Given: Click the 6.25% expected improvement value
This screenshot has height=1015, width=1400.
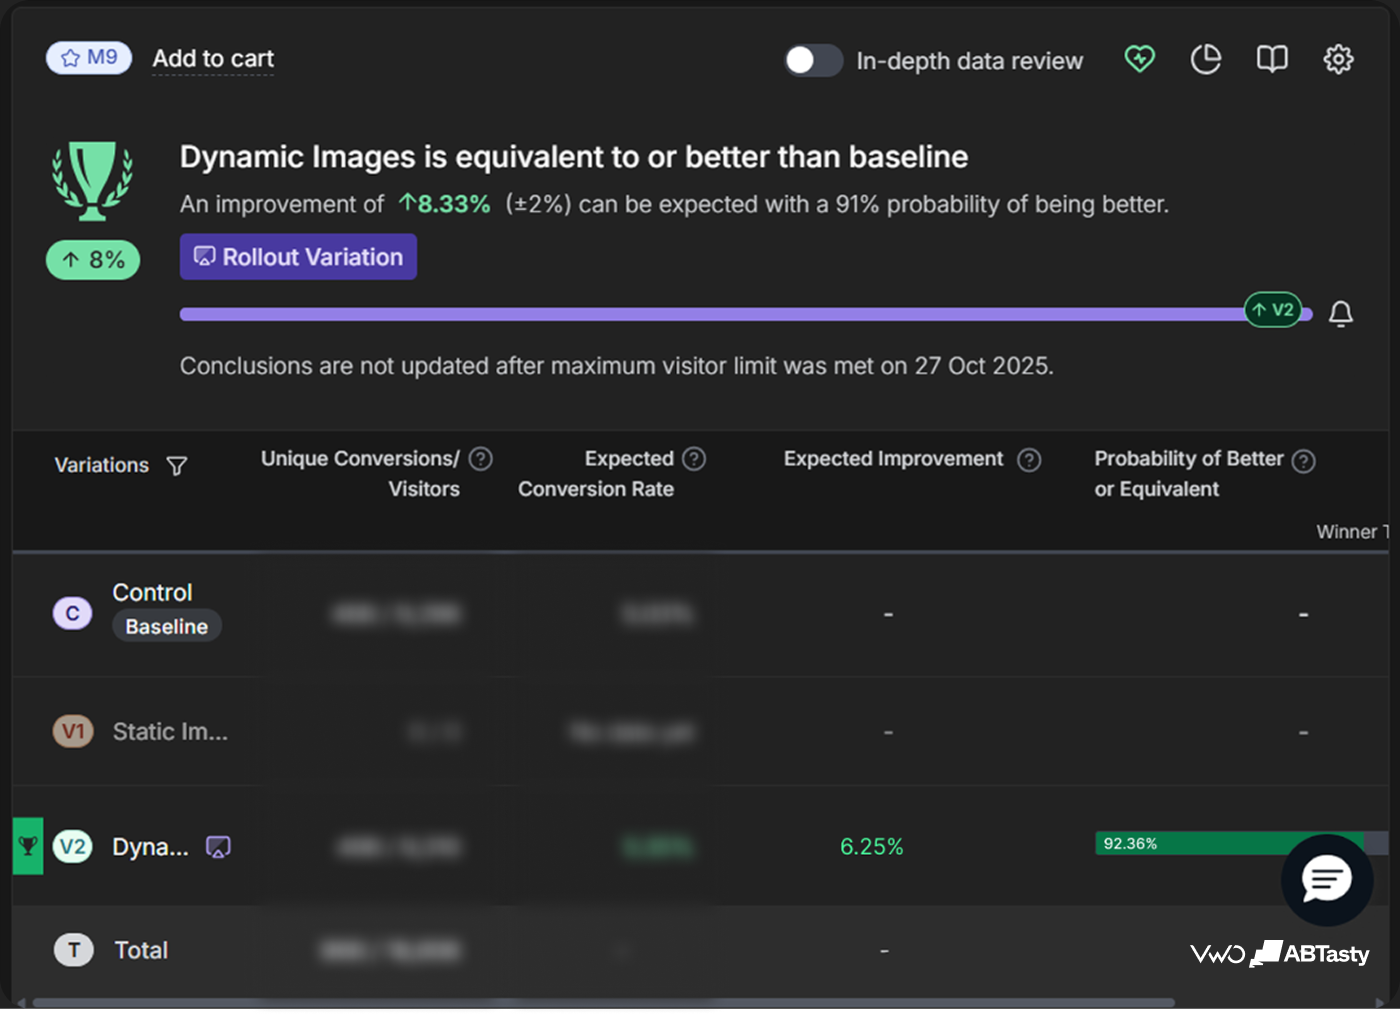Looking at the screenshot, I should (871, 847).
